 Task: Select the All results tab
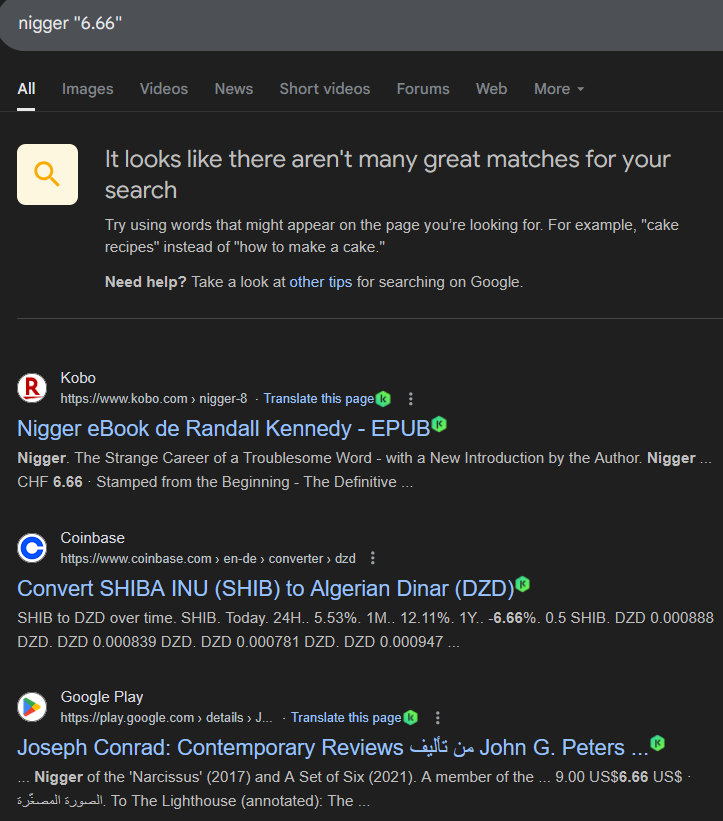[26, 89]
